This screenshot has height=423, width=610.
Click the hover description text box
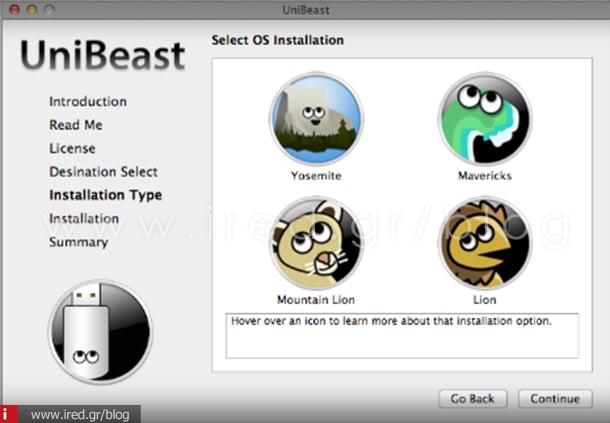pyautogui.click(x=402, y=335)
